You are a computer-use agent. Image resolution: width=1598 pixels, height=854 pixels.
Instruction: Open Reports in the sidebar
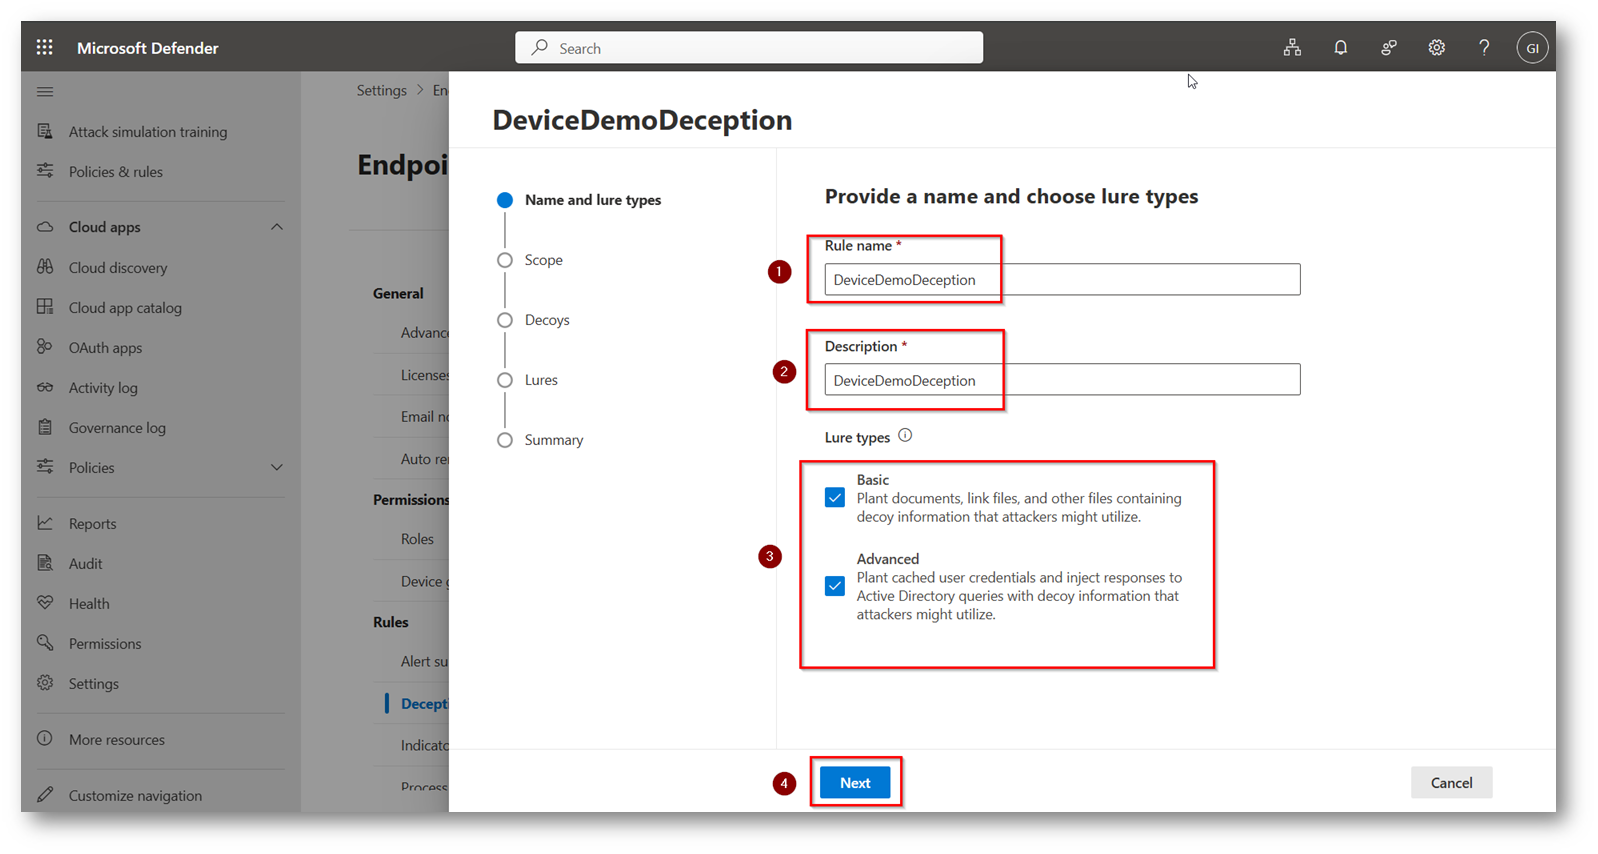[x=92, y=523]
